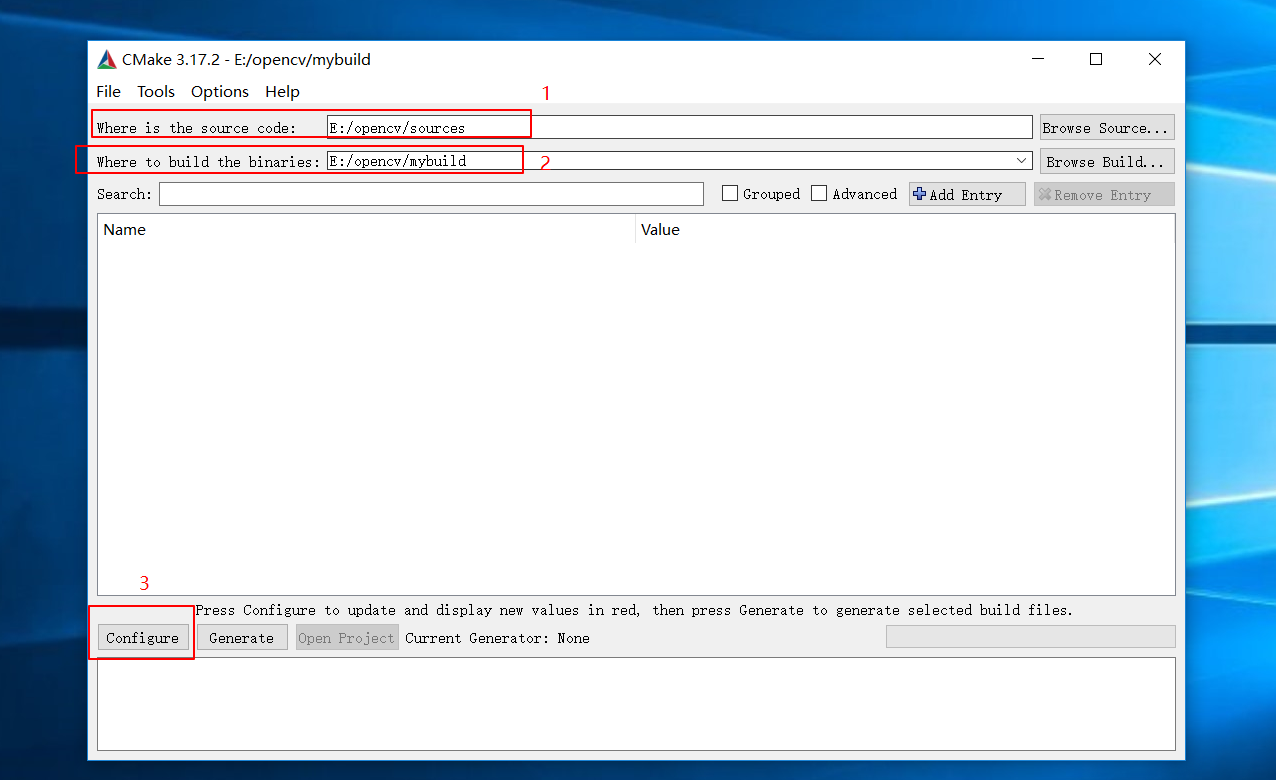The image size is (1276, 780).
Task: Focus the Search input field
Action: pos(431,194)
